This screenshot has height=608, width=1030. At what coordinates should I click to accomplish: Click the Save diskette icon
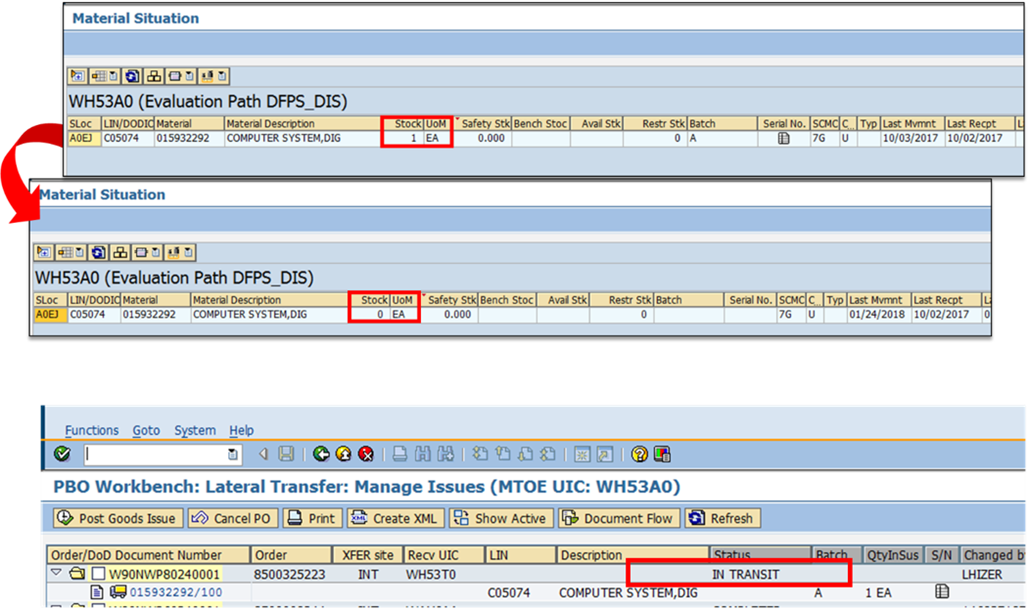(286, 455)
